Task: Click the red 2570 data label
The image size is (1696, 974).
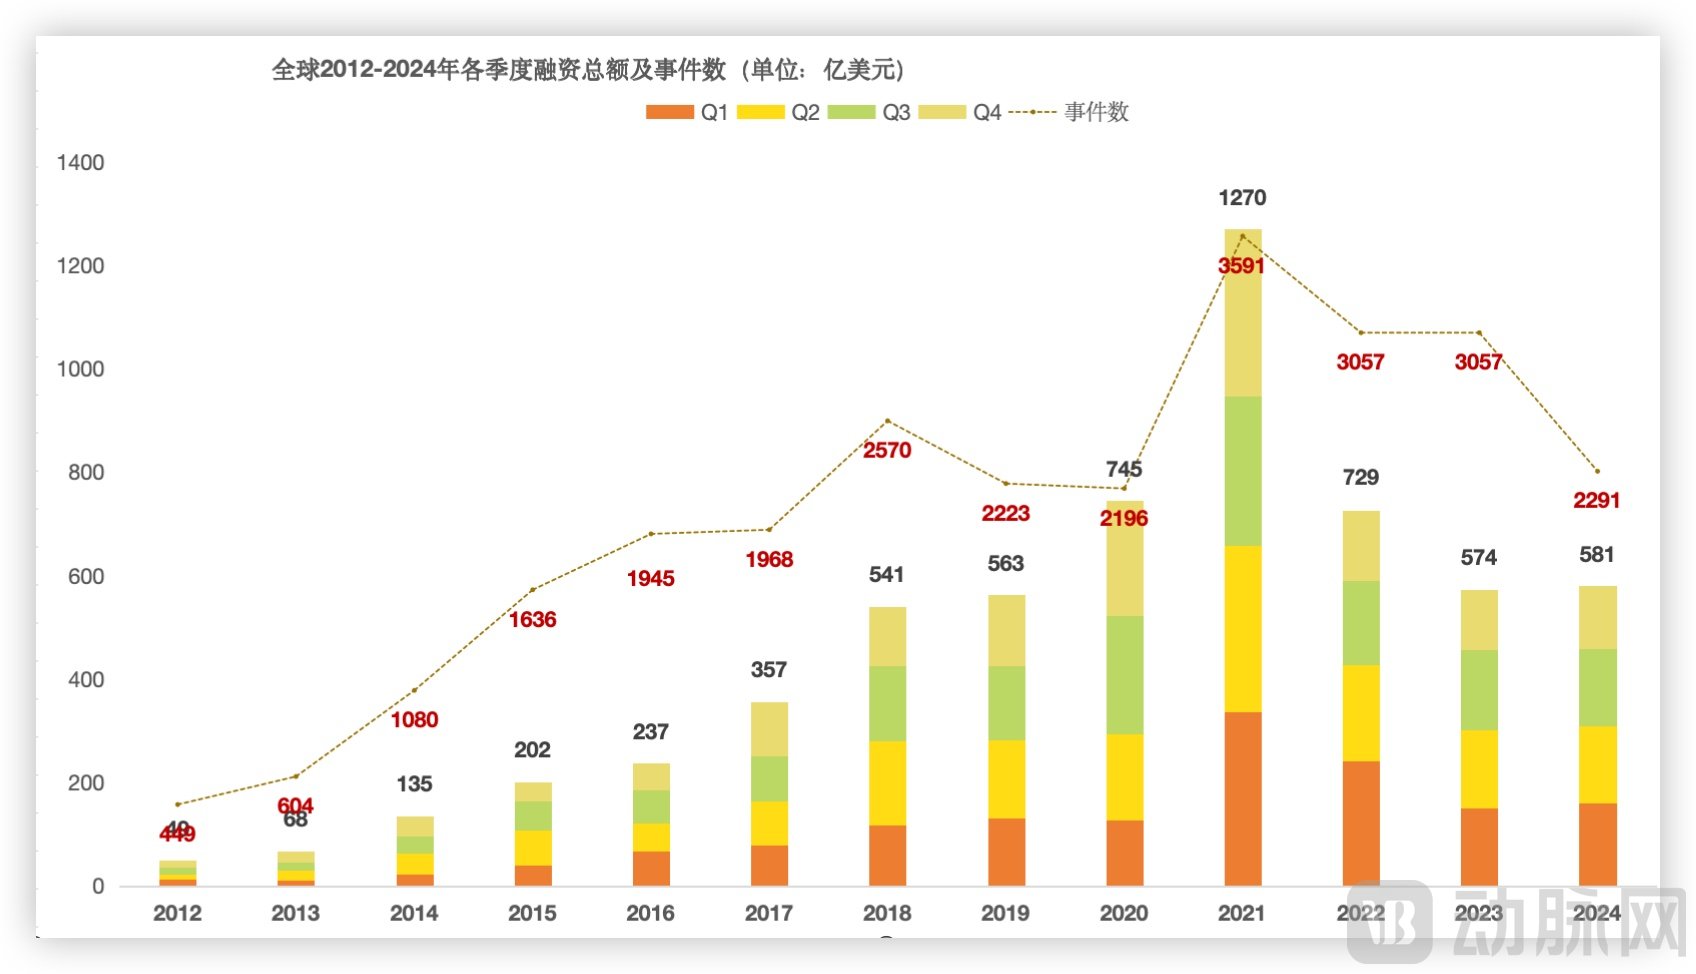Action: pyautogui.click(x=887, y=450)
